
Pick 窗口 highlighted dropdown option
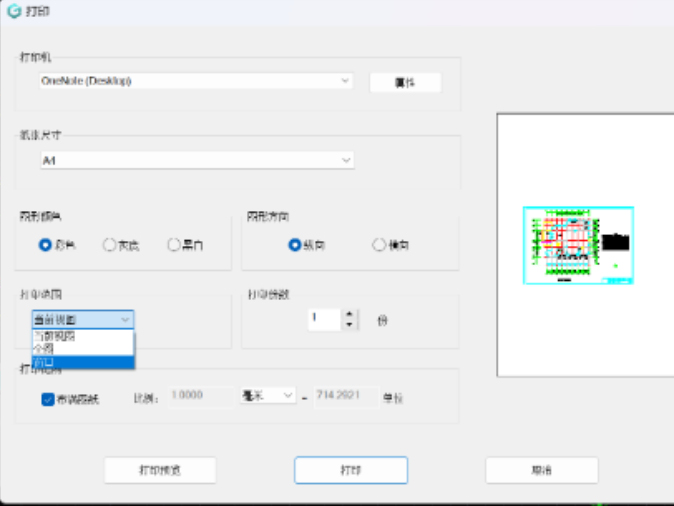(83, 362)
